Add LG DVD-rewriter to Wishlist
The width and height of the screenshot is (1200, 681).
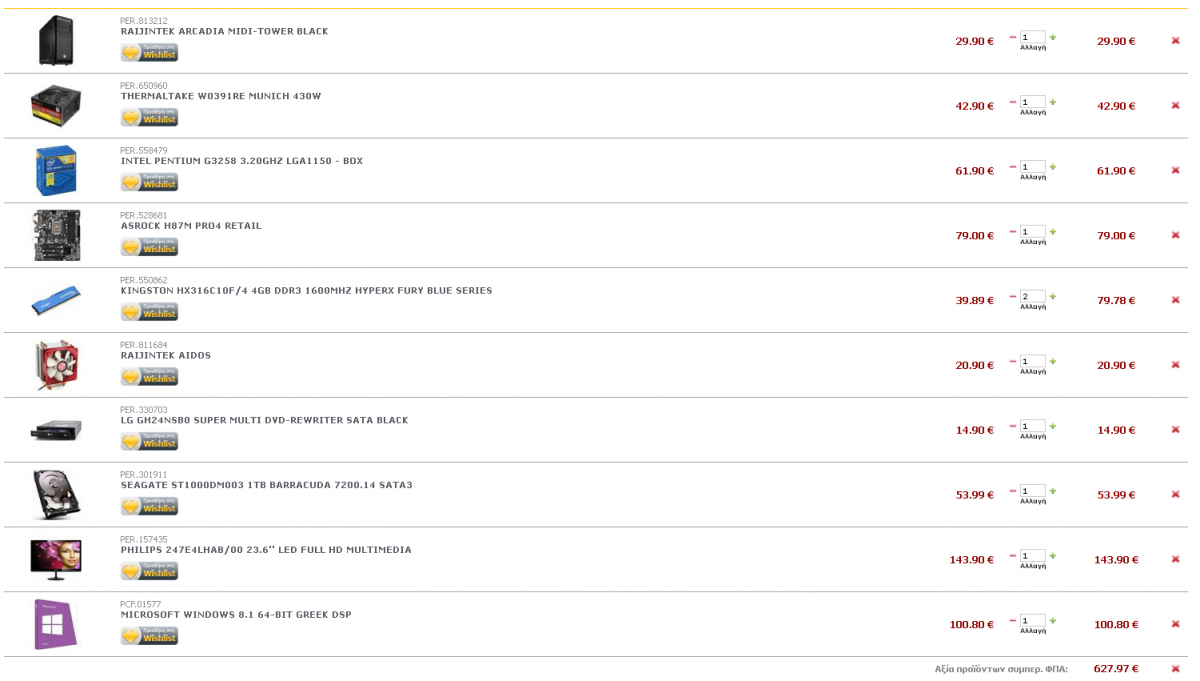[149, 442]
